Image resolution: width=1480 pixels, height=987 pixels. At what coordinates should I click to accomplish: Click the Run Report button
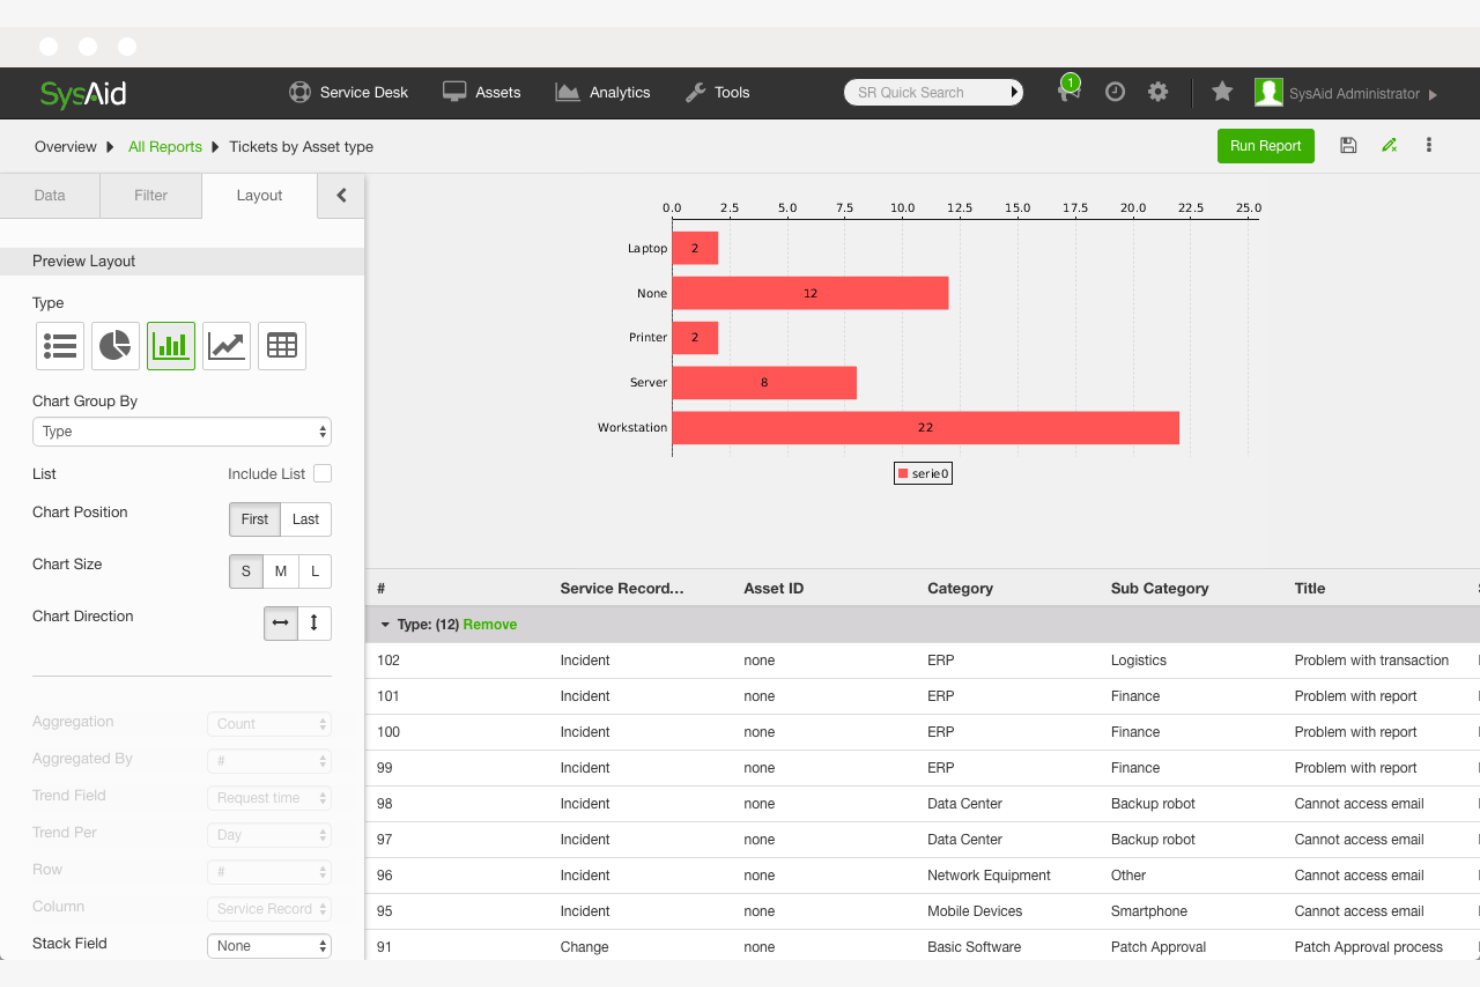click(x=1265, y=145)
